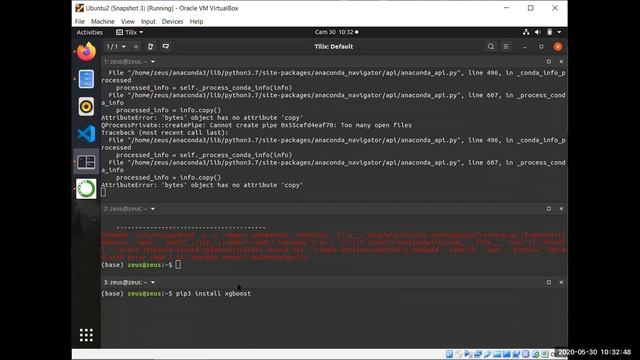
Task: Open the Tilix terminal search
Action: tap(491, 47)
